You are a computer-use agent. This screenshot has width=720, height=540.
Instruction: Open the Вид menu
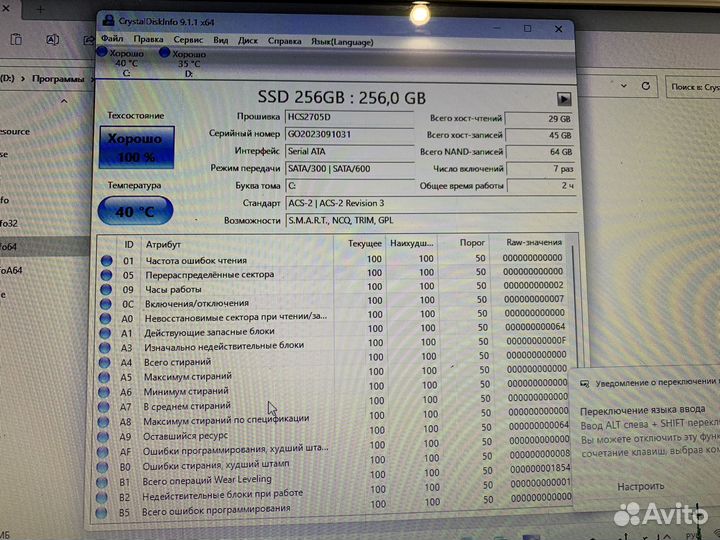[220, 40]
